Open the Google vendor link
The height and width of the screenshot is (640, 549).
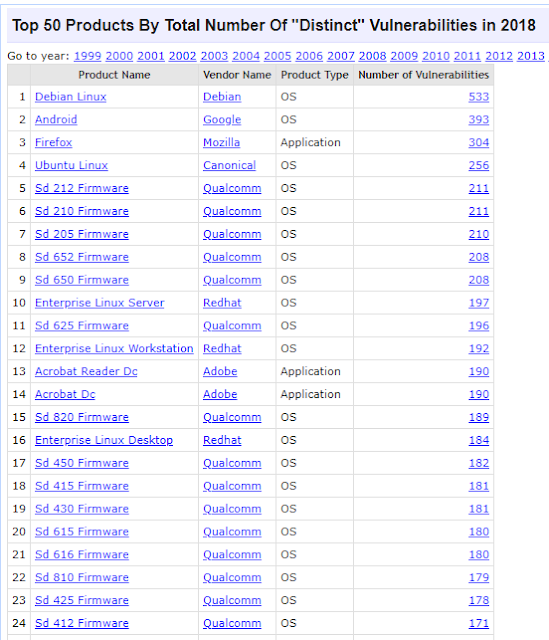(x=222, y=120)
